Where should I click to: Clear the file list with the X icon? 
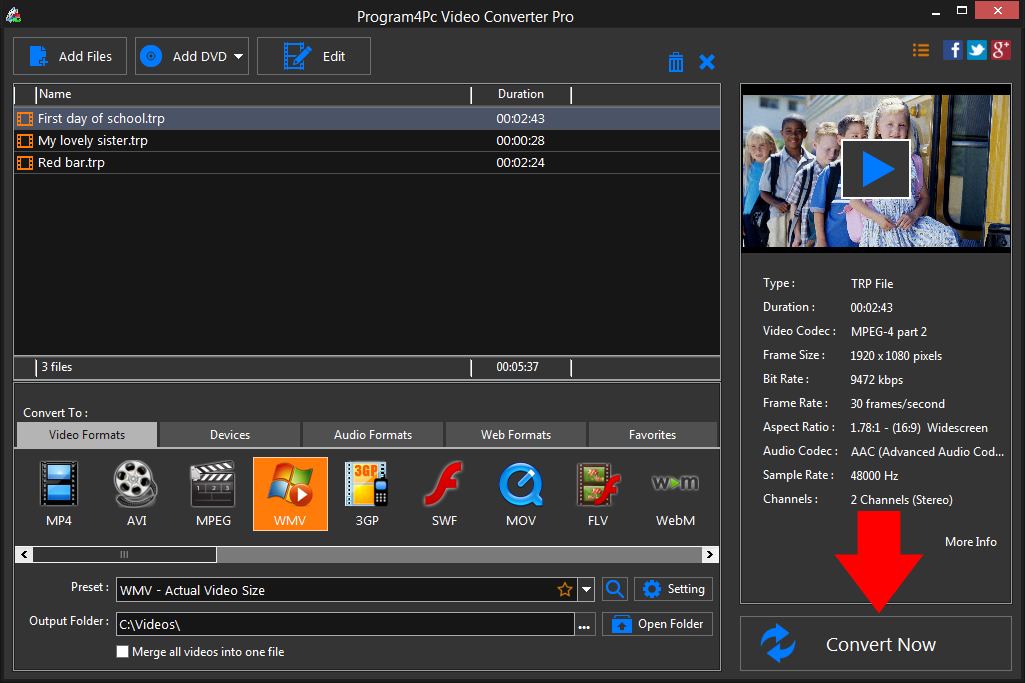click(x=707, y=61)
